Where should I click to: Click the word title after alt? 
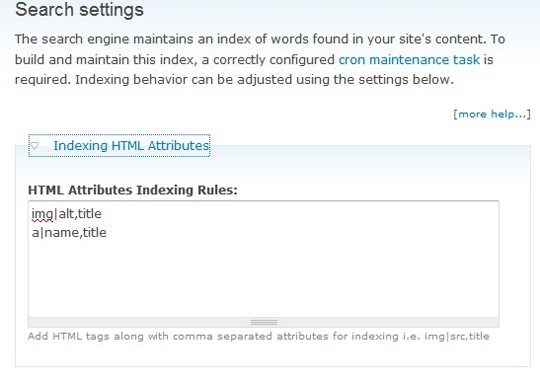pyautogui.click(x=90, y=214)
